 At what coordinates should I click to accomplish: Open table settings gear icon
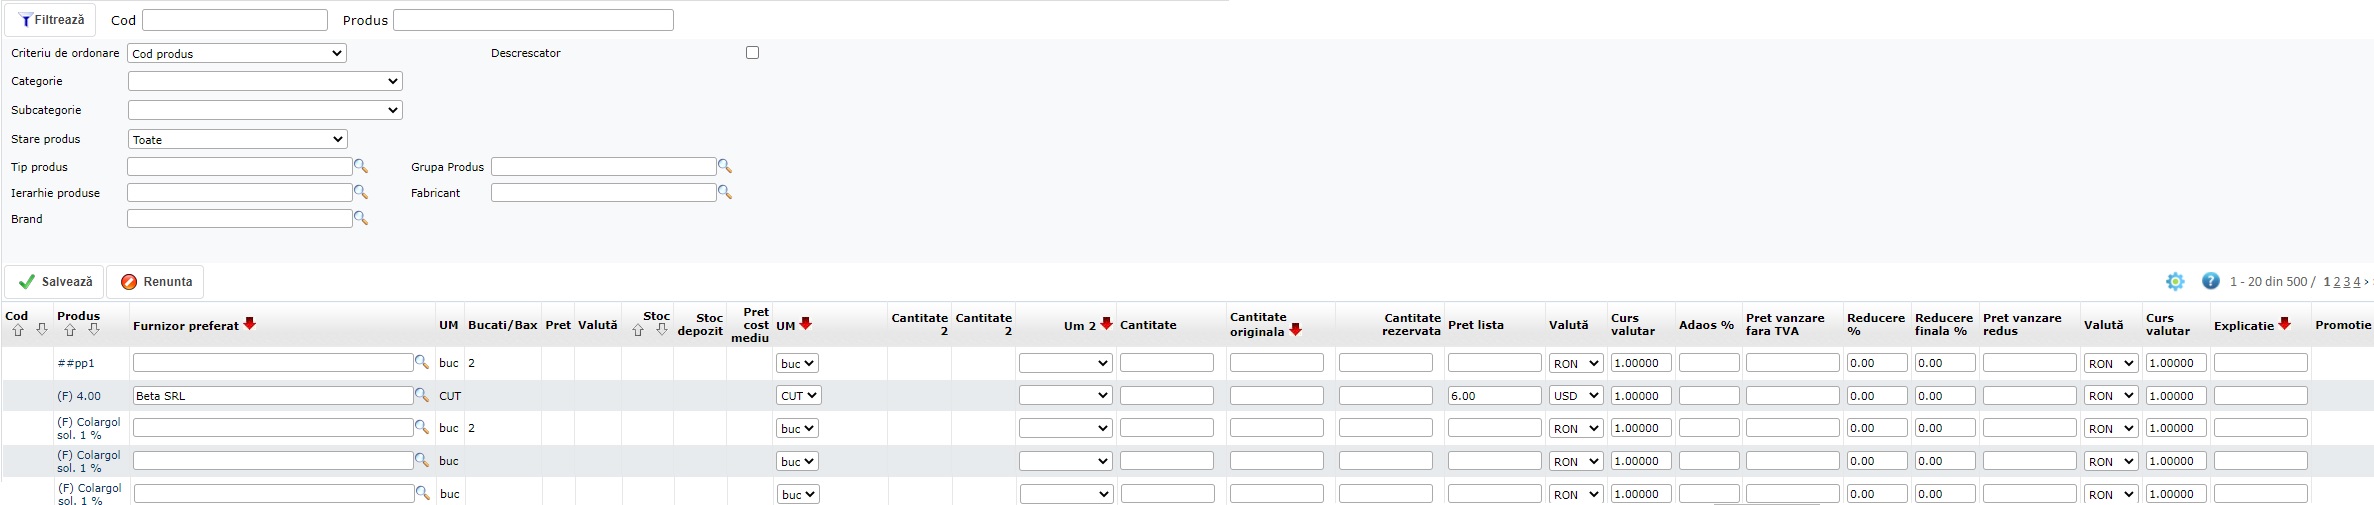click(2175, 282)
